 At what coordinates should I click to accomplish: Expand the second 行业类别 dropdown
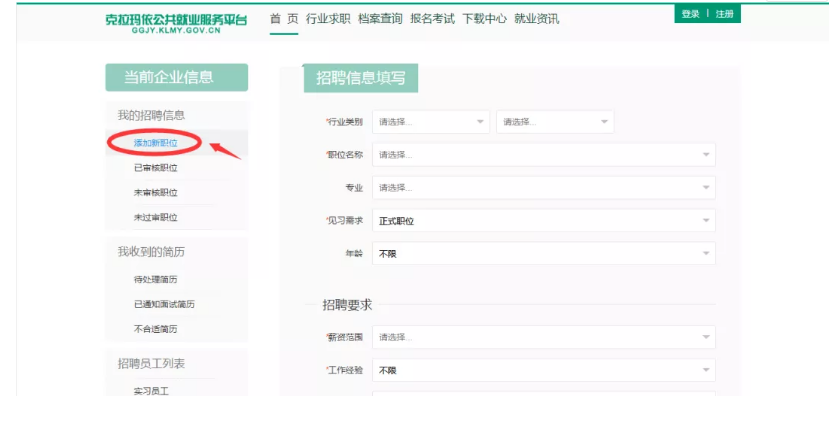555,122
